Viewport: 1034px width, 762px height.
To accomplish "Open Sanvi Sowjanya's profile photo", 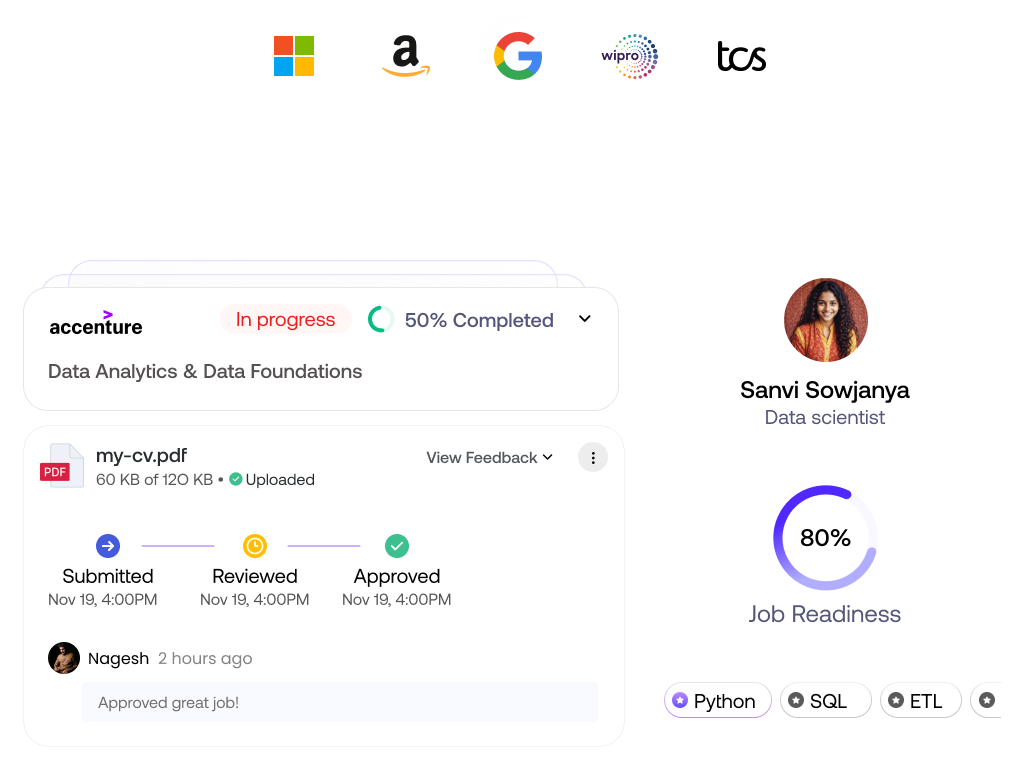I will pyautogui.click(x=825, y=320).
